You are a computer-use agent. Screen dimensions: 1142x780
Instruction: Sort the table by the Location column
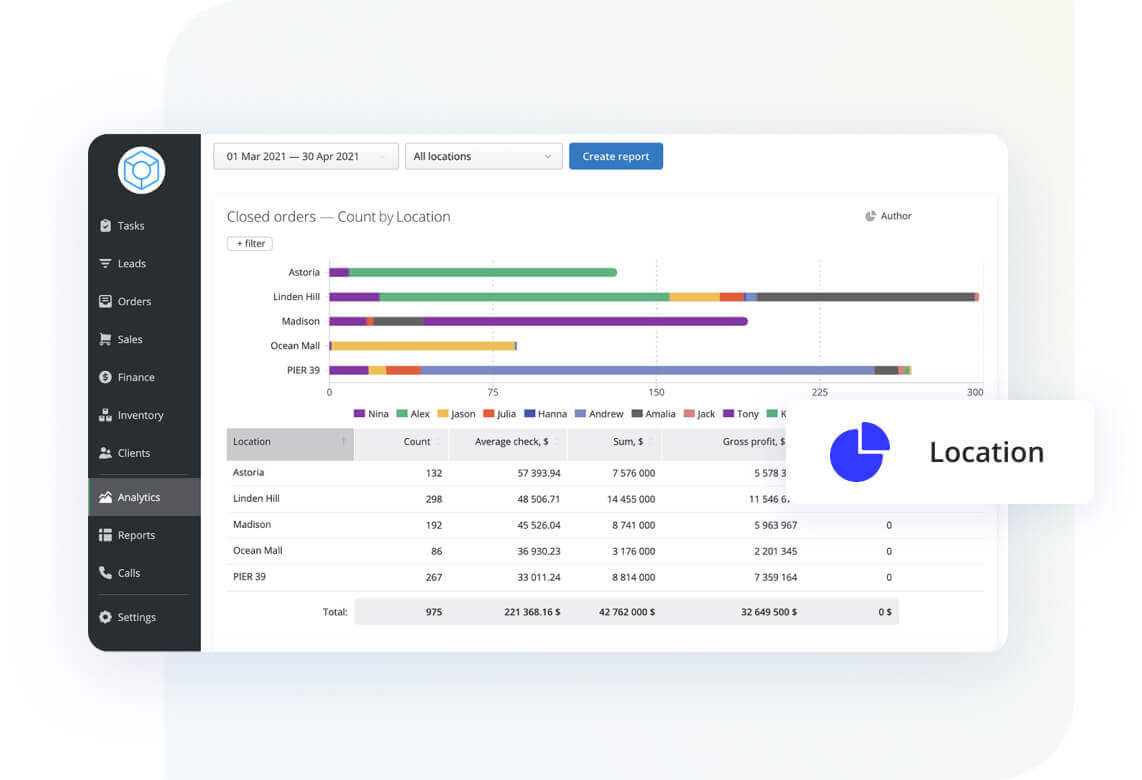pyautogui.click(x=289, y=442)
